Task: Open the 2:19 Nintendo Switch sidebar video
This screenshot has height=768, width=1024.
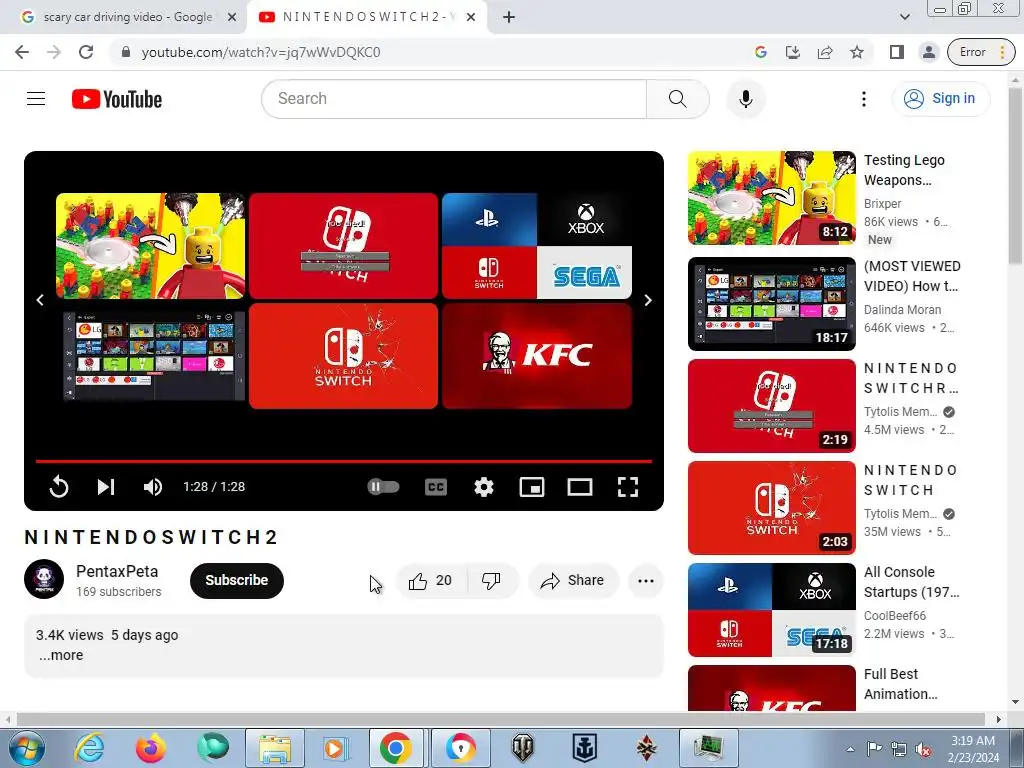Action: tap(771, 406)
